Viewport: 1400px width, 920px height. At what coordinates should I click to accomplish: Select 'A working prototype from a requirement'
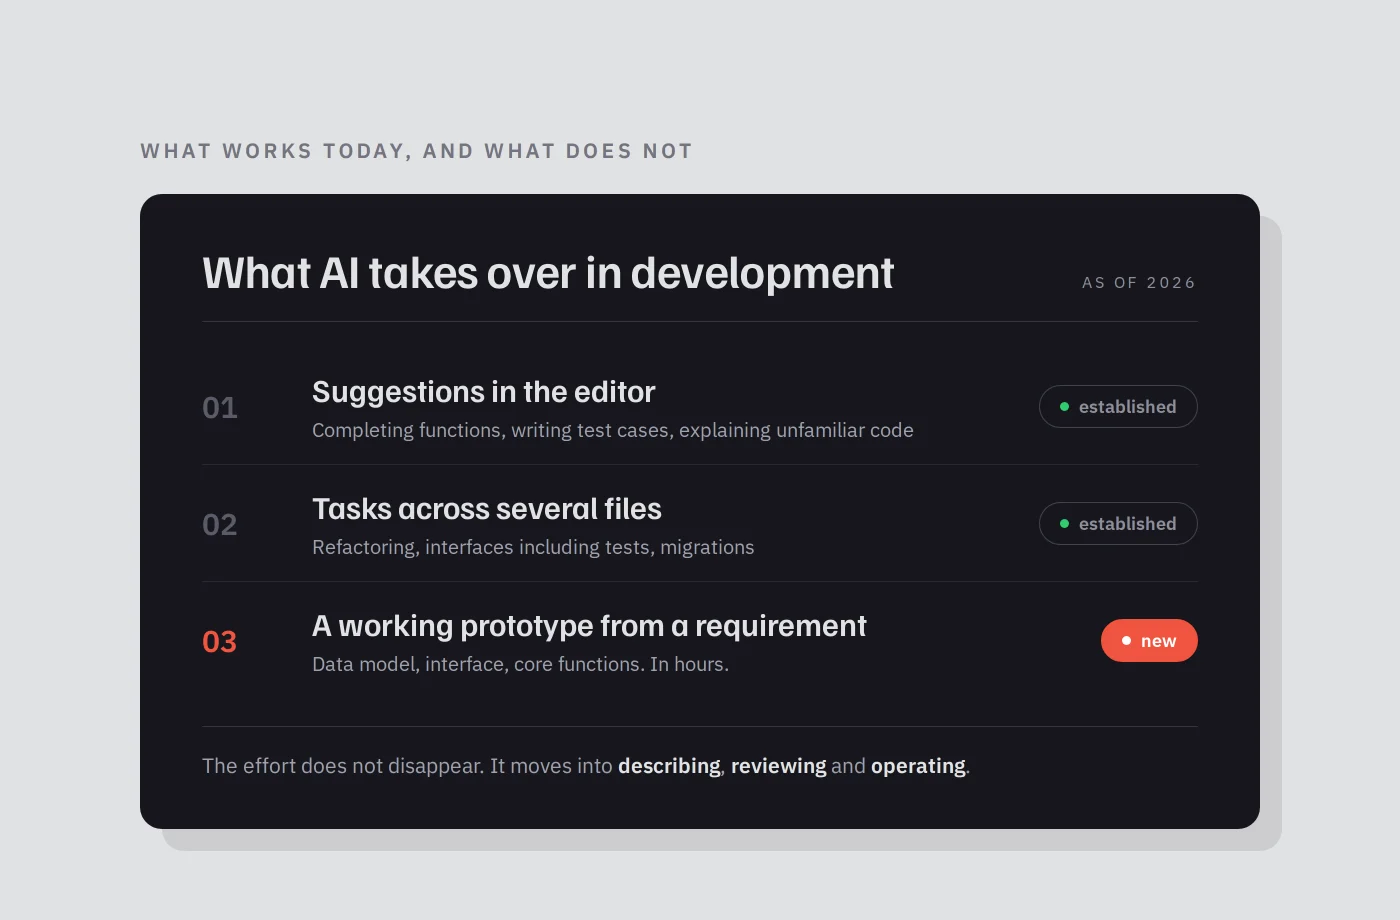coord(589,626)
